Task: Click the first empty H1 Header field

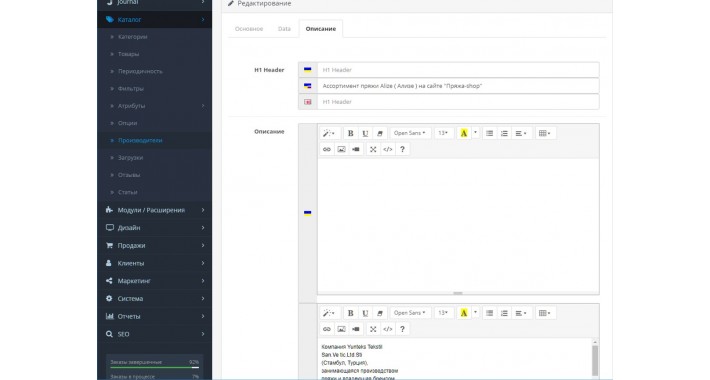Action: (458, 70)
